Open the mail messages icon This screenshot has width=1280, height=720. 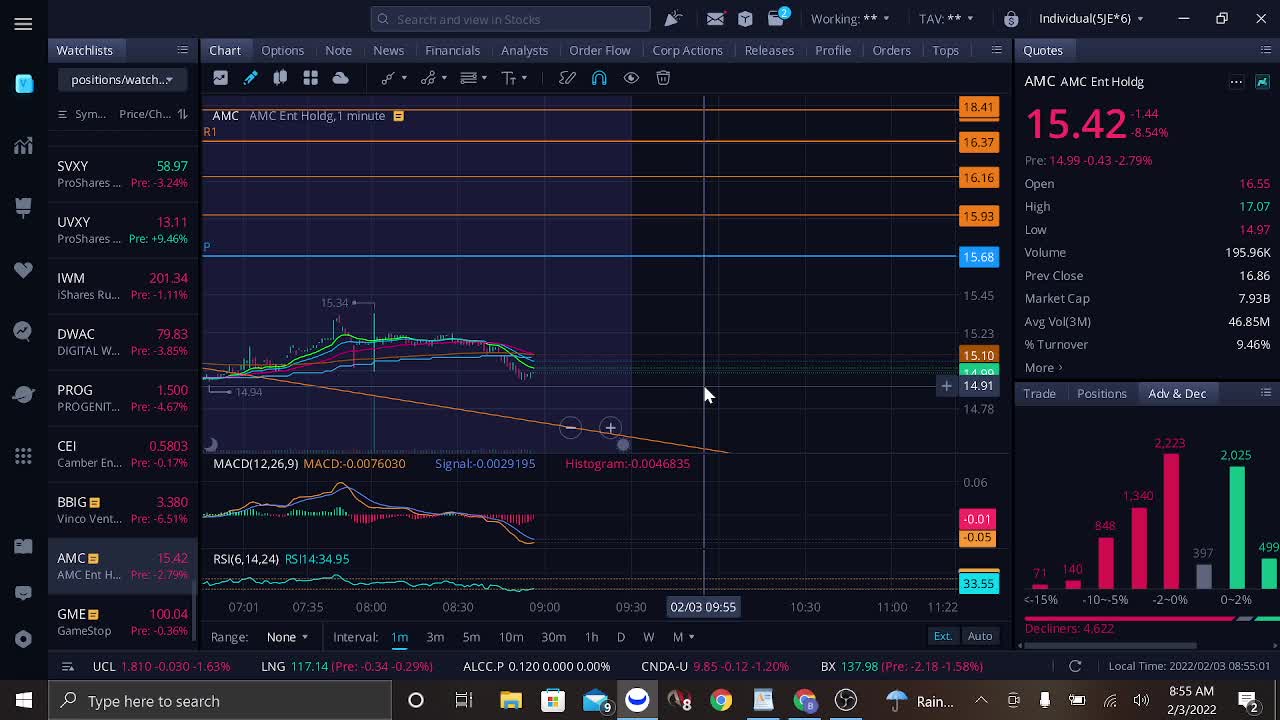point(715,19)
